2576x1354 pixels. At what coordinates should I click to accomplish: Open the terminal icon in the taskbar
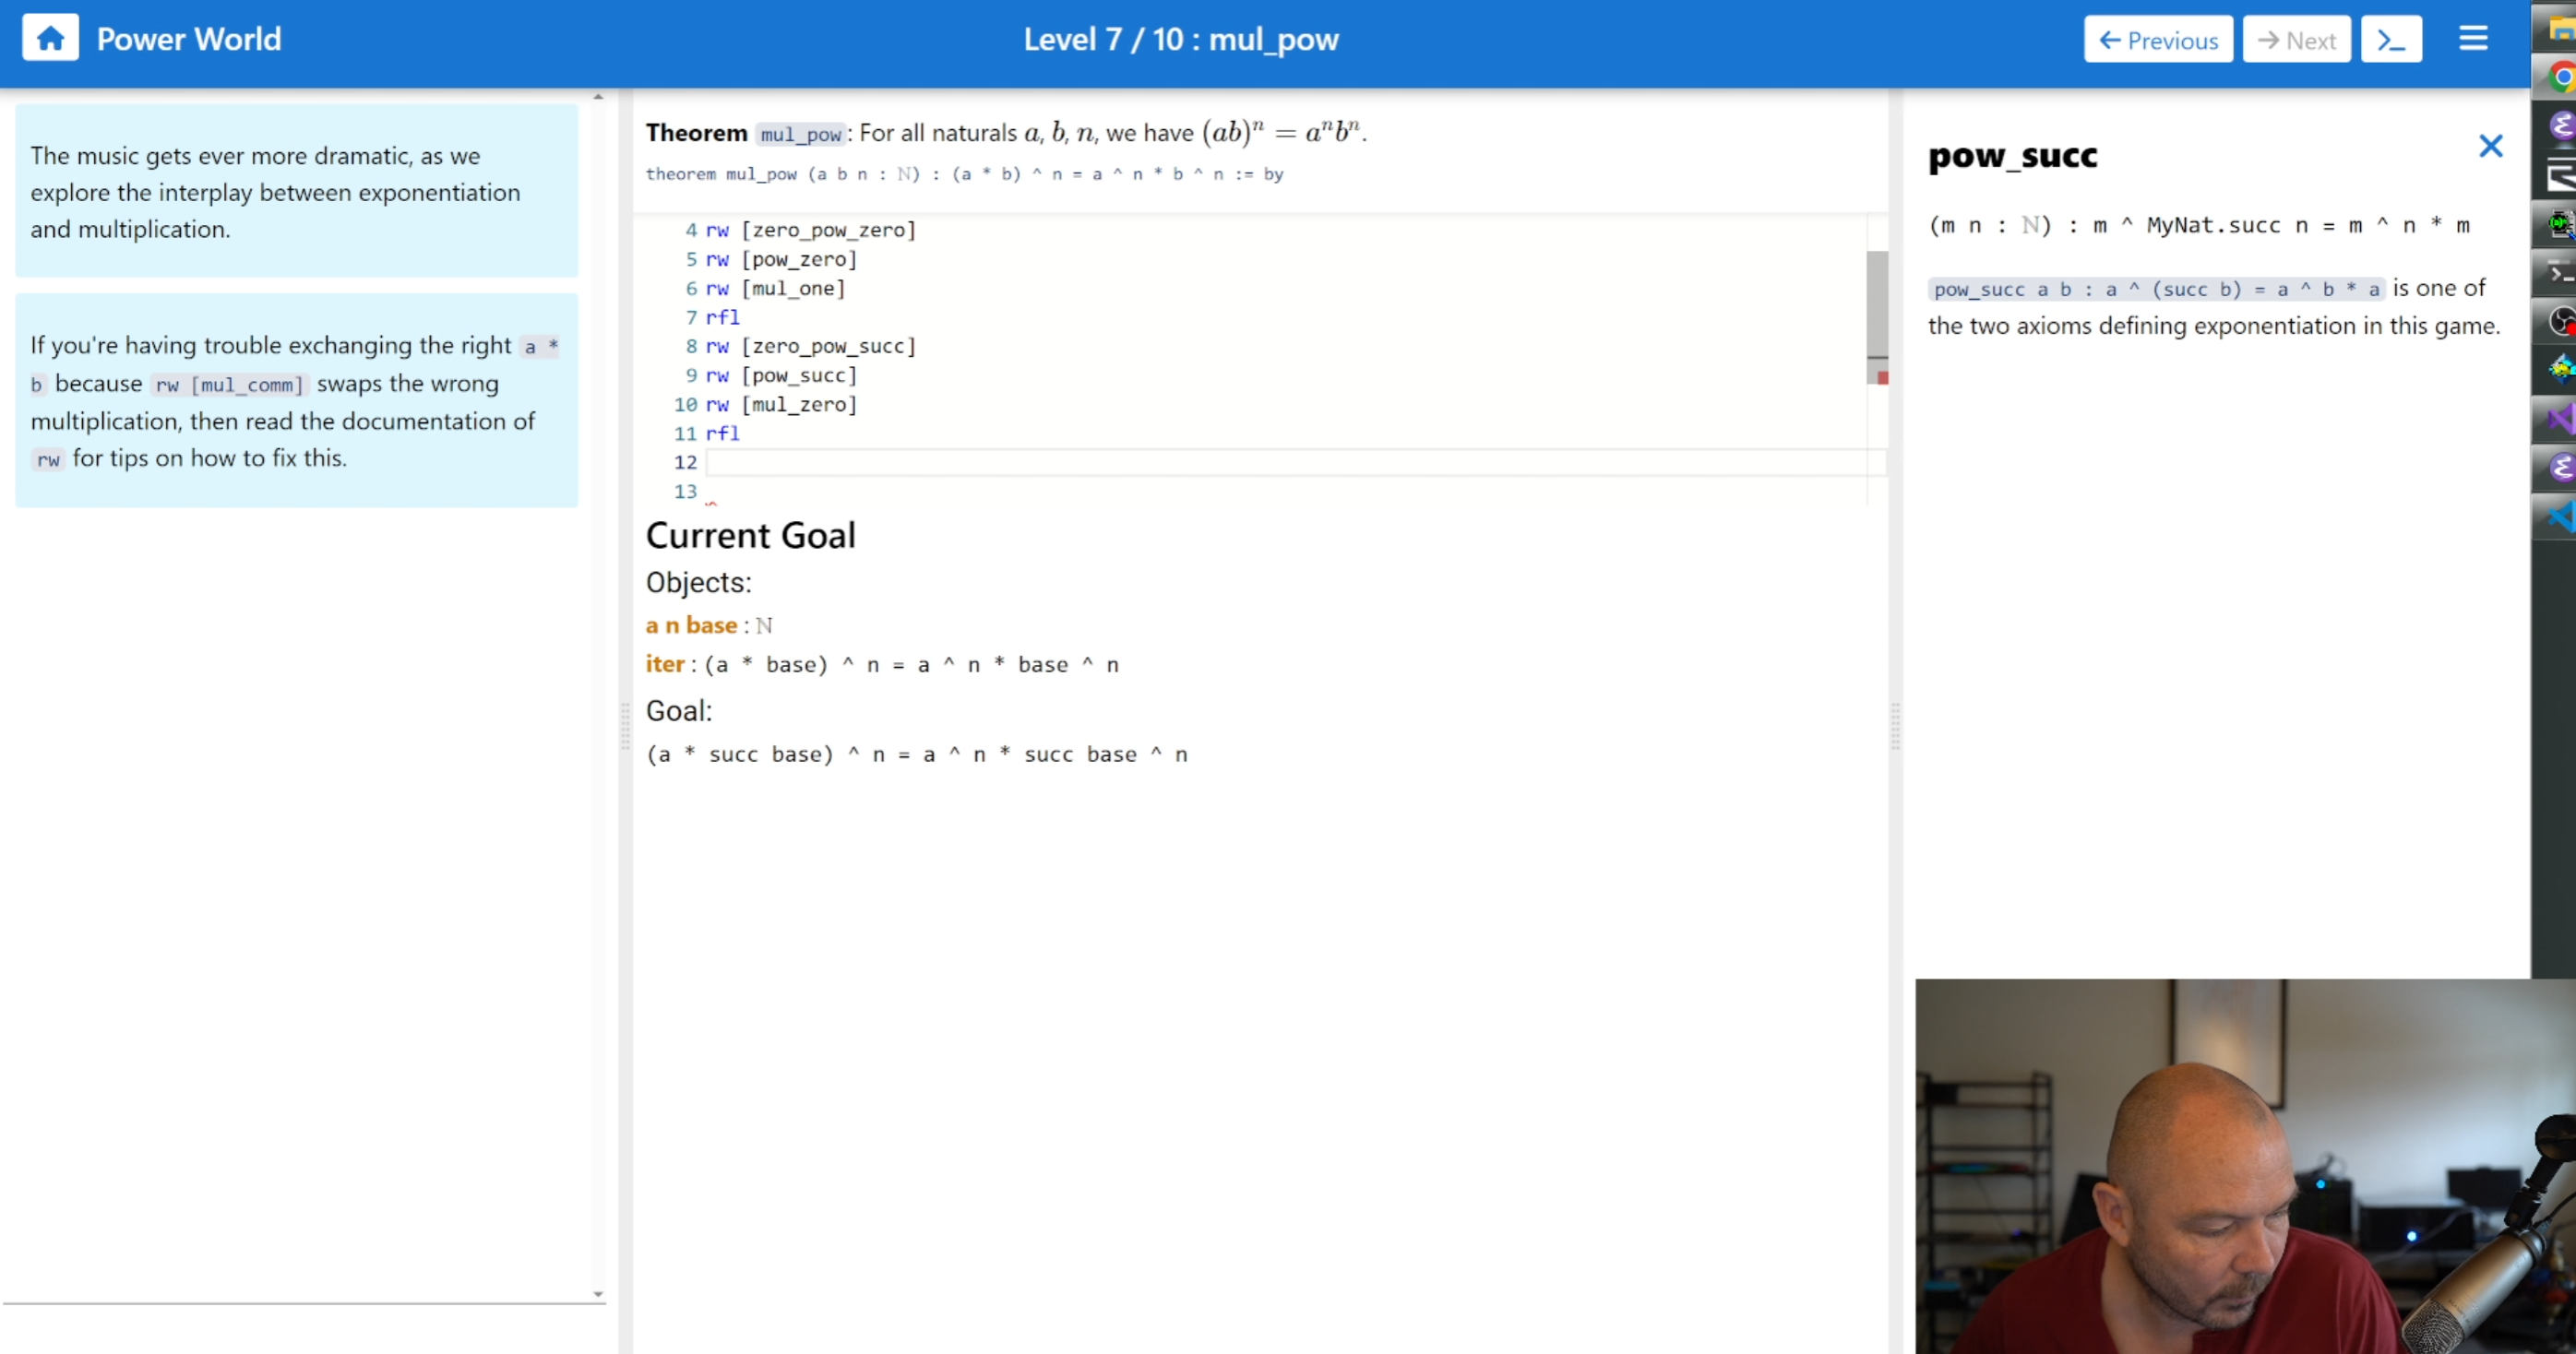(x=2561, y=272)
